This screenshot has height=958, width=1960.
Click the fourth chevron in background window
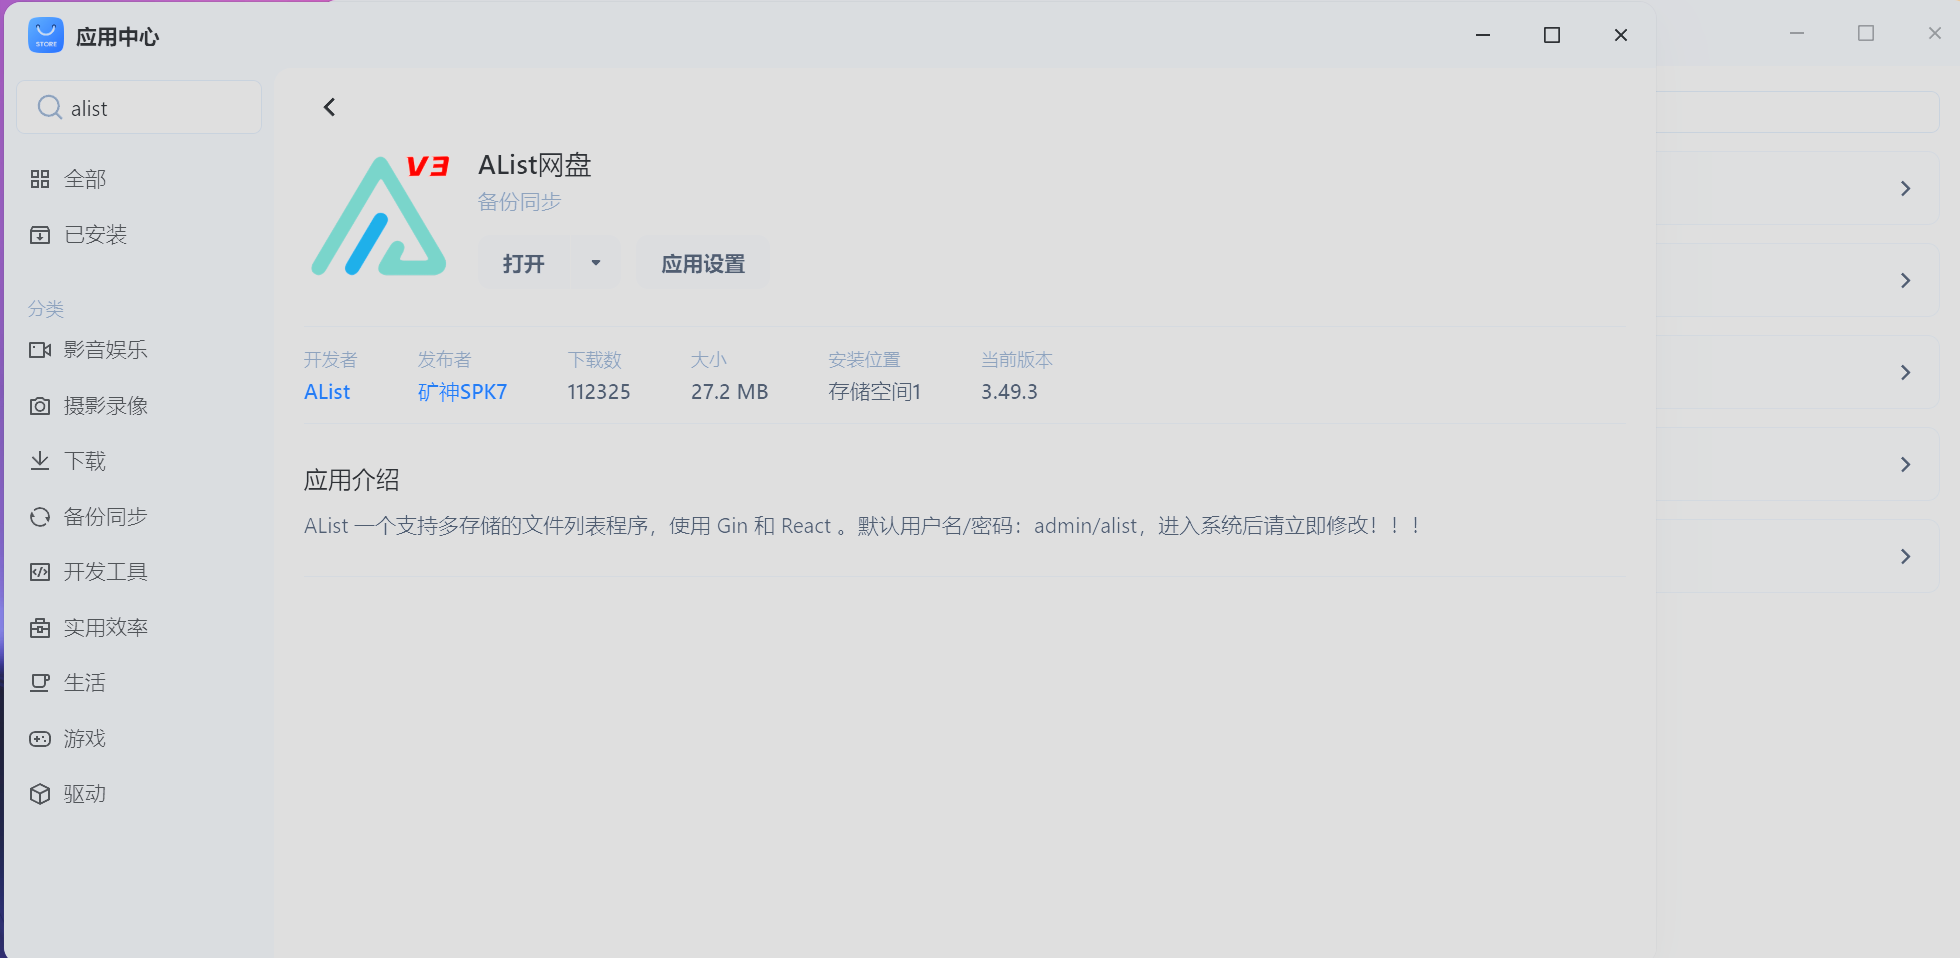1905,465
